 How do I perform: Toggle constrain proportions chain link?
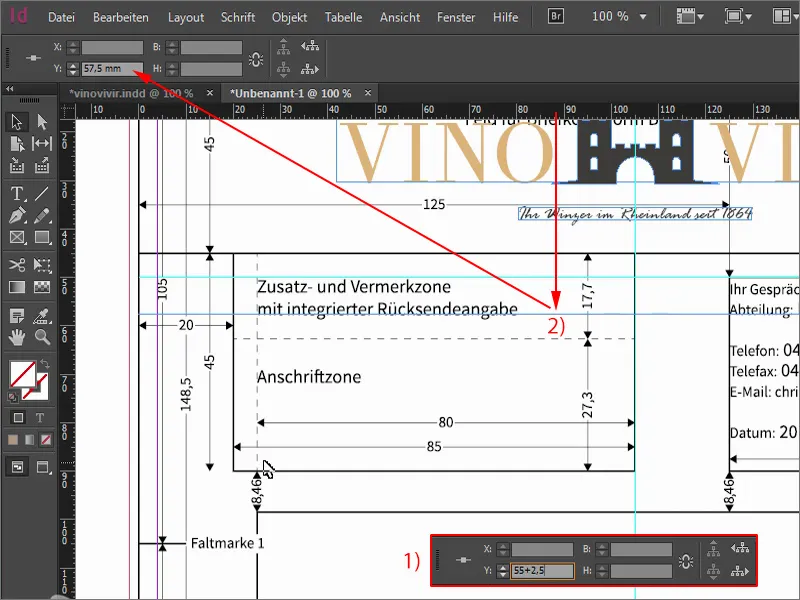[x=256, y=59]
